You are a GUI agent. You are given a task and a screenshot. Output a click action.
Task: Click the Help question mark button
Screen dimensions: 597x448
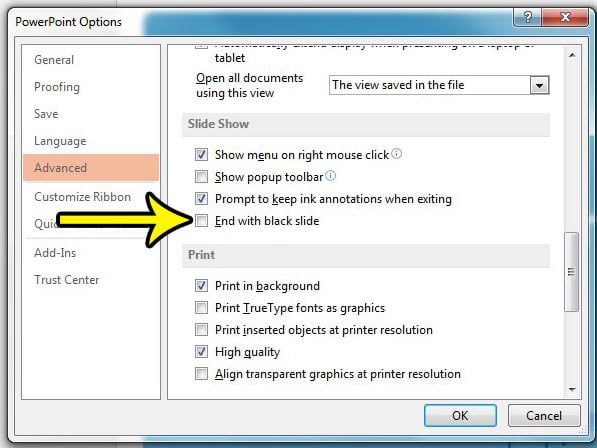tap(527, 18)
